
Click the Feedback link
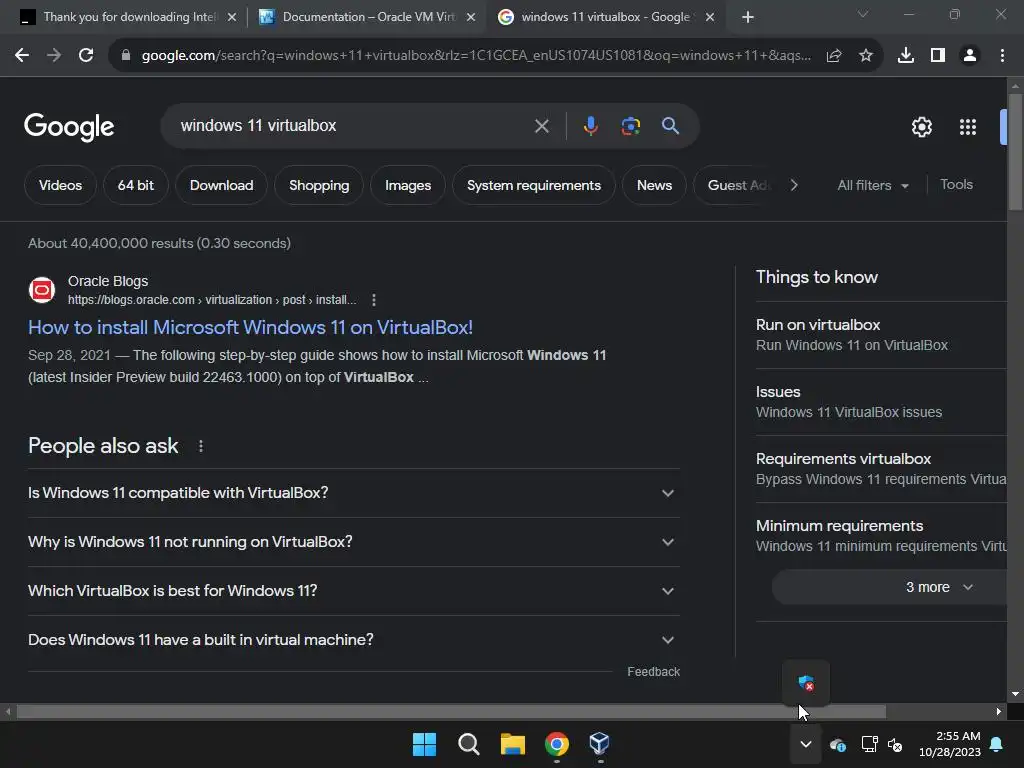pyautogui.click(x=653, y=671)
